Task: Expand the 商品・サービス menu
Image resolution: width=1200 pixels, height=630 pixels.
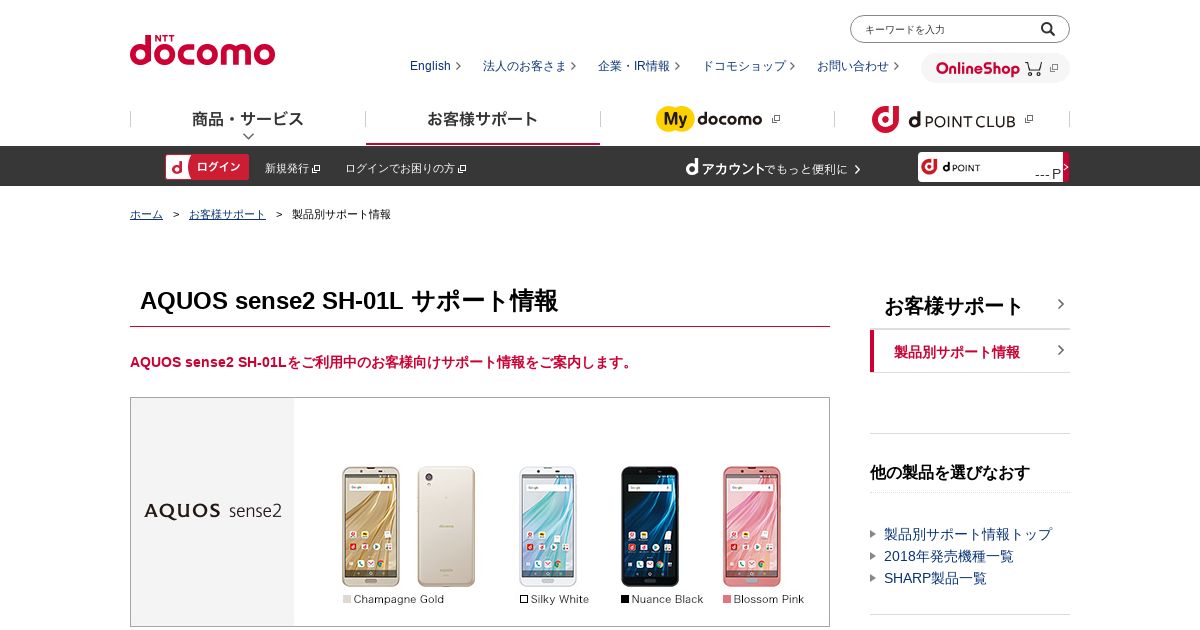Action: pos(248,125)
